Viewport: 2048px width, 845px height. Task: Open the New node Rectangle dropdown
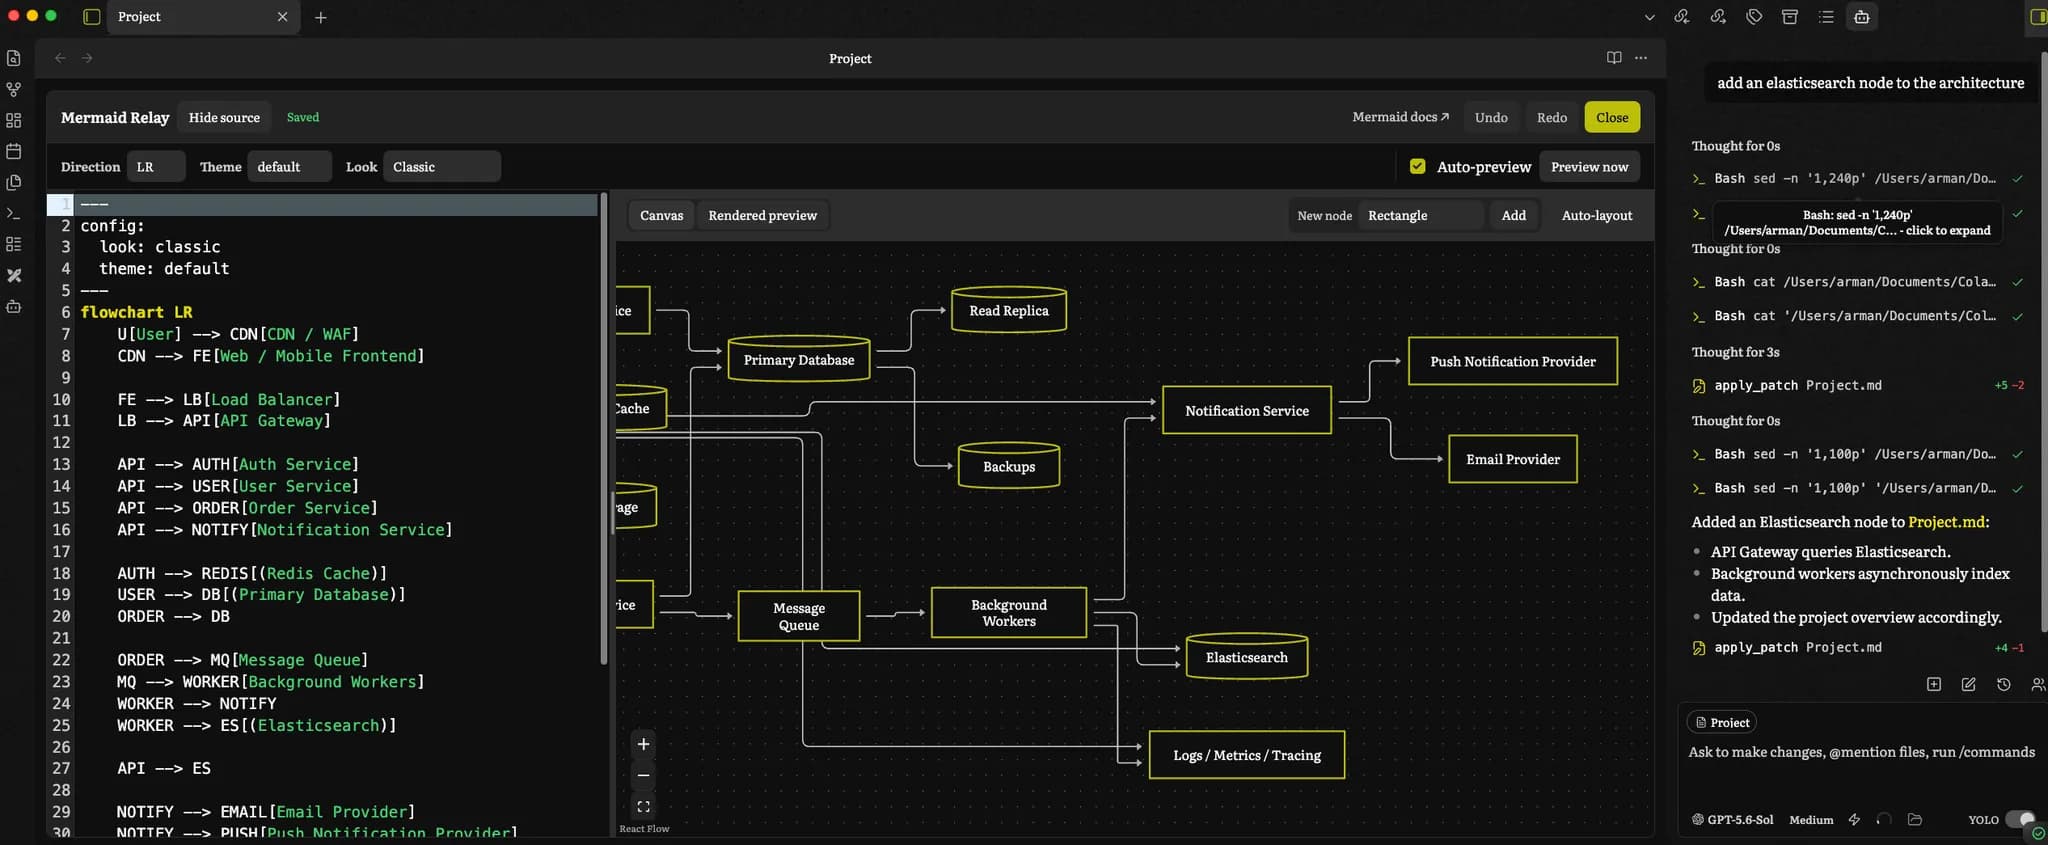pyautogui.click(x=1421, y=215)
